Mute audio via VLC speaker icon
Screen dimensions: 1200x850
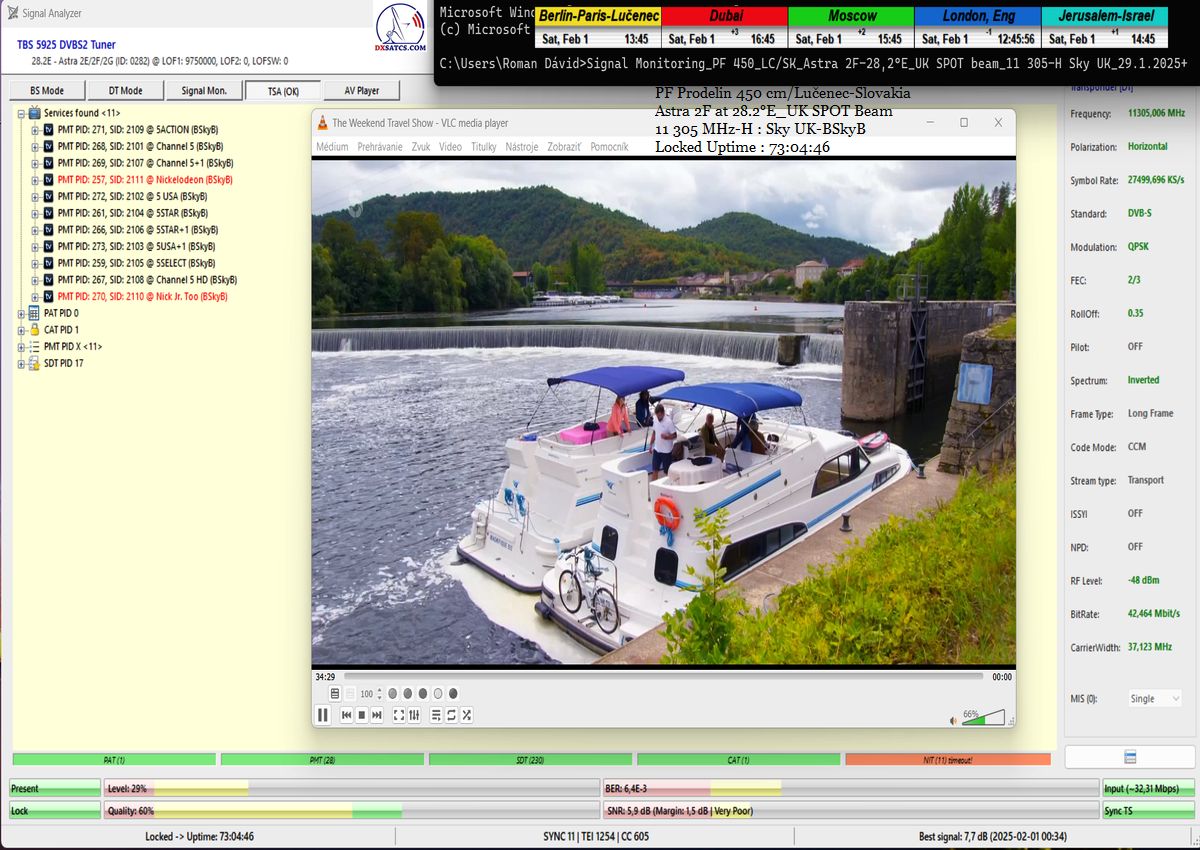click(953, 719)
